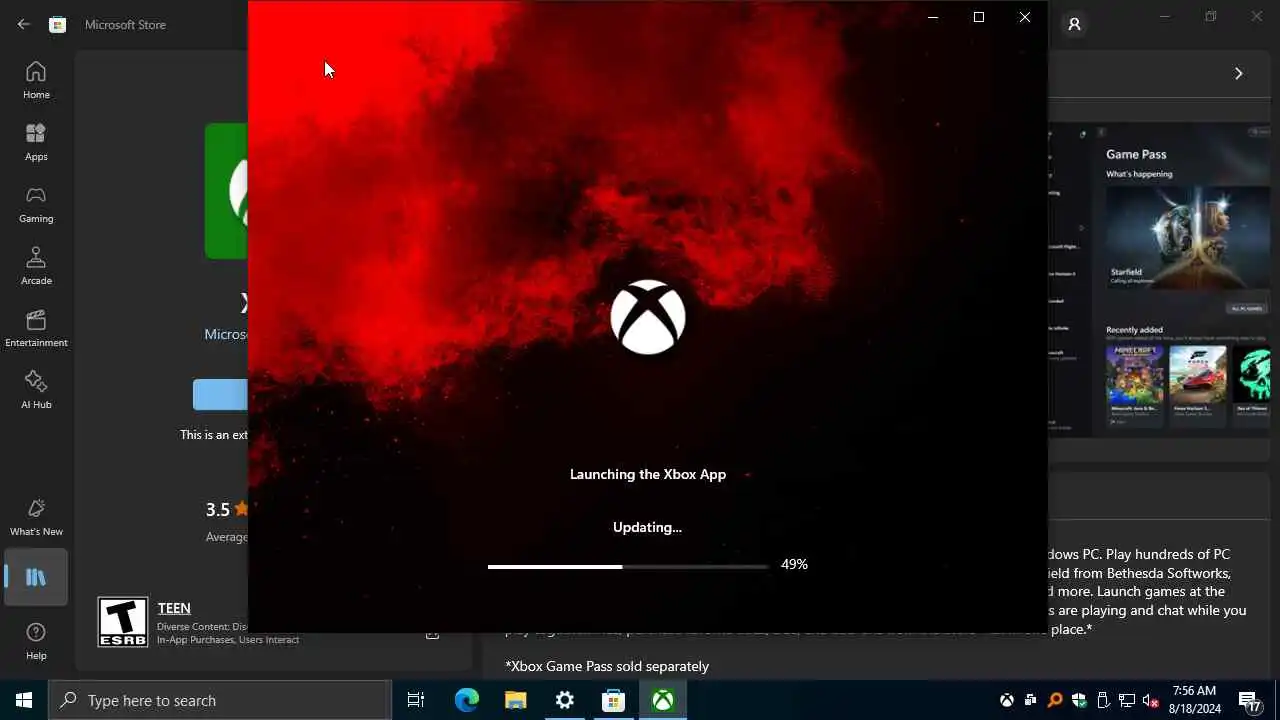
Task: Click the "Launching the Xbox App" text
Action: tap(648, 474)
